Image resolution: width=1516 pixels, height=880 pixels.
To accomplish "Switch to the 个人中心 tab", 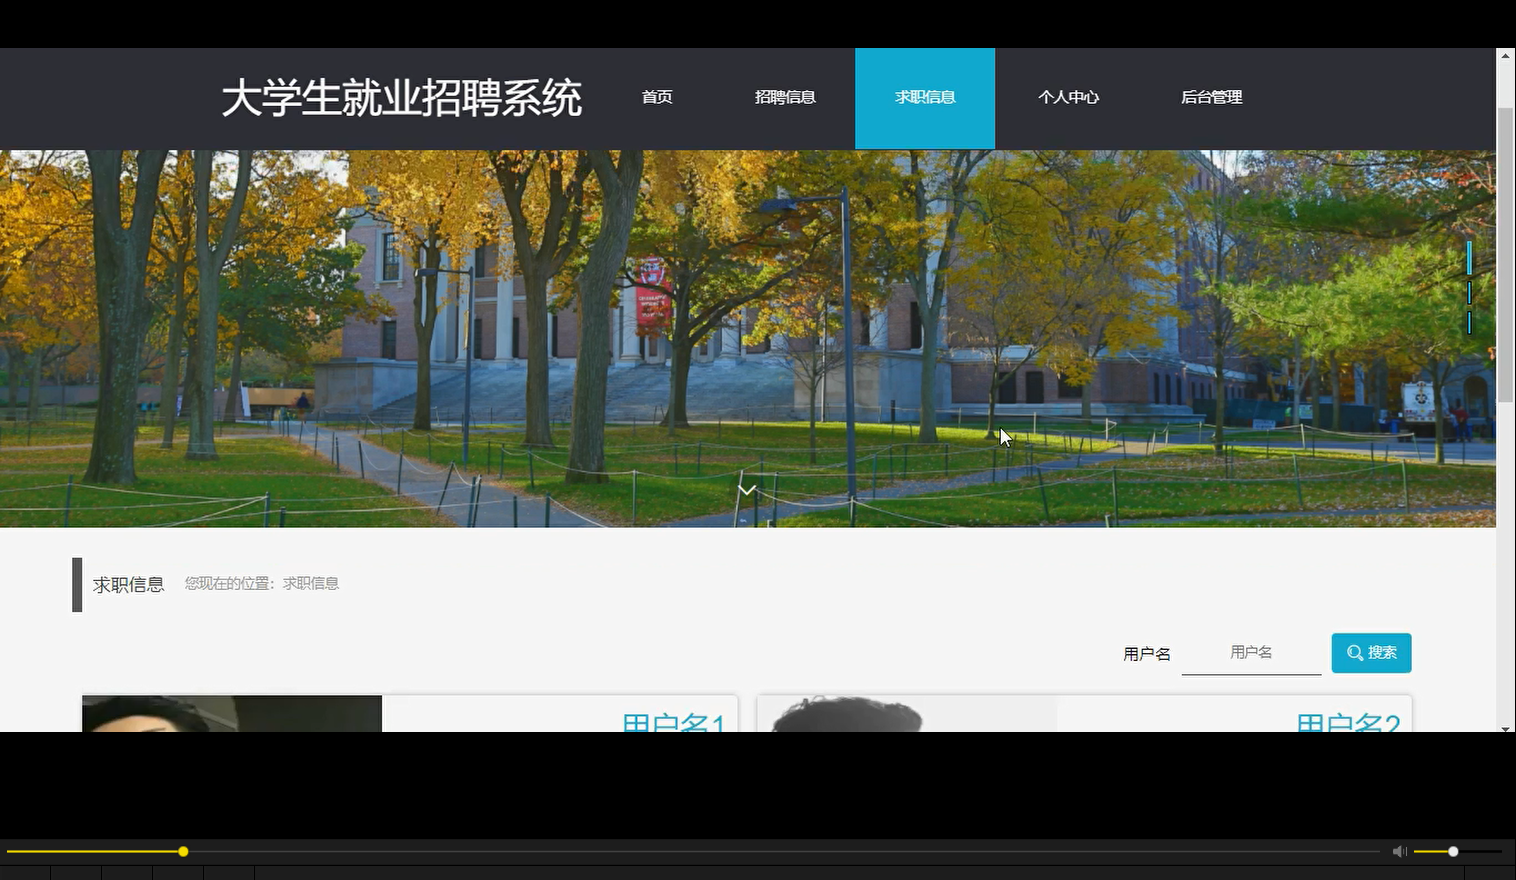I will pos(1069,97).
